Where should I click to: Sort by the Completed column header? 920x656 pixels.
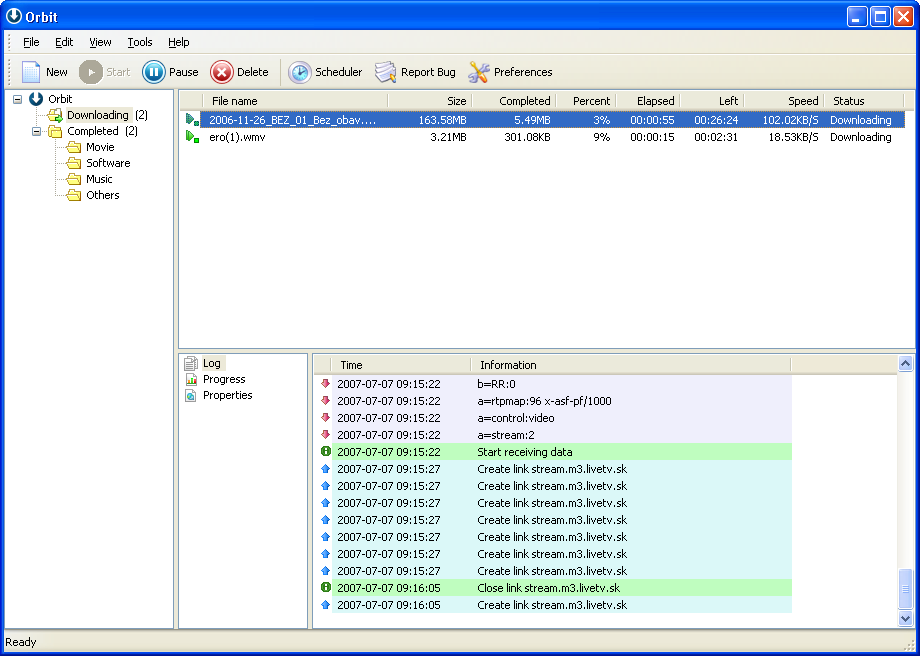[513, 101]
